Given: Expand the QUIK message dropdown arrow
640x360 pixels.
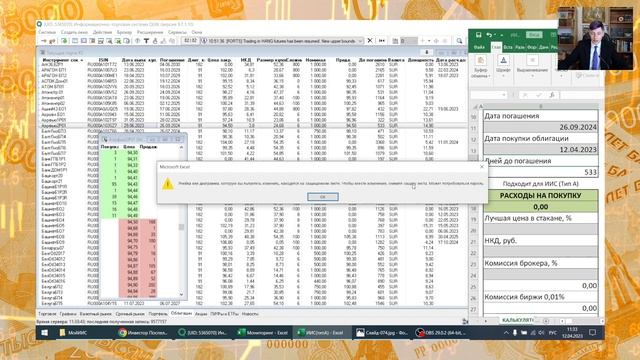Looking at the screenshot, I should [x=360, y=41].
